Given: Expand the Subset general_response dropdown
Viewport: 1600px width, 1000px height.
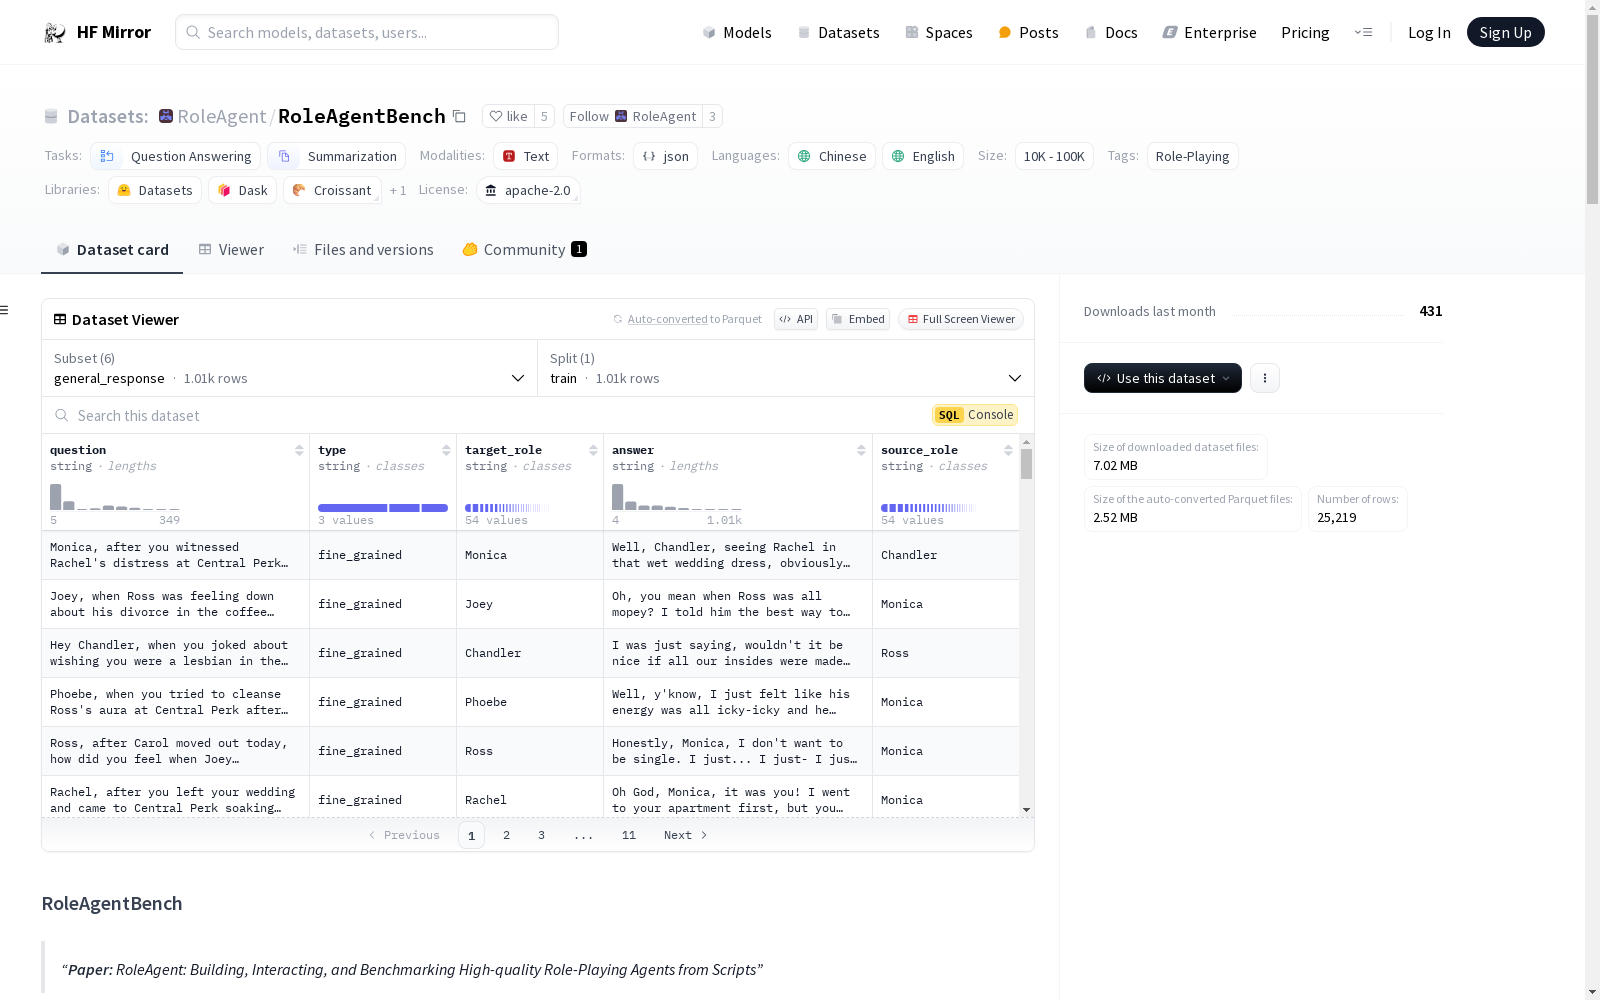Looking at the screenshot, I should (289, 368).
